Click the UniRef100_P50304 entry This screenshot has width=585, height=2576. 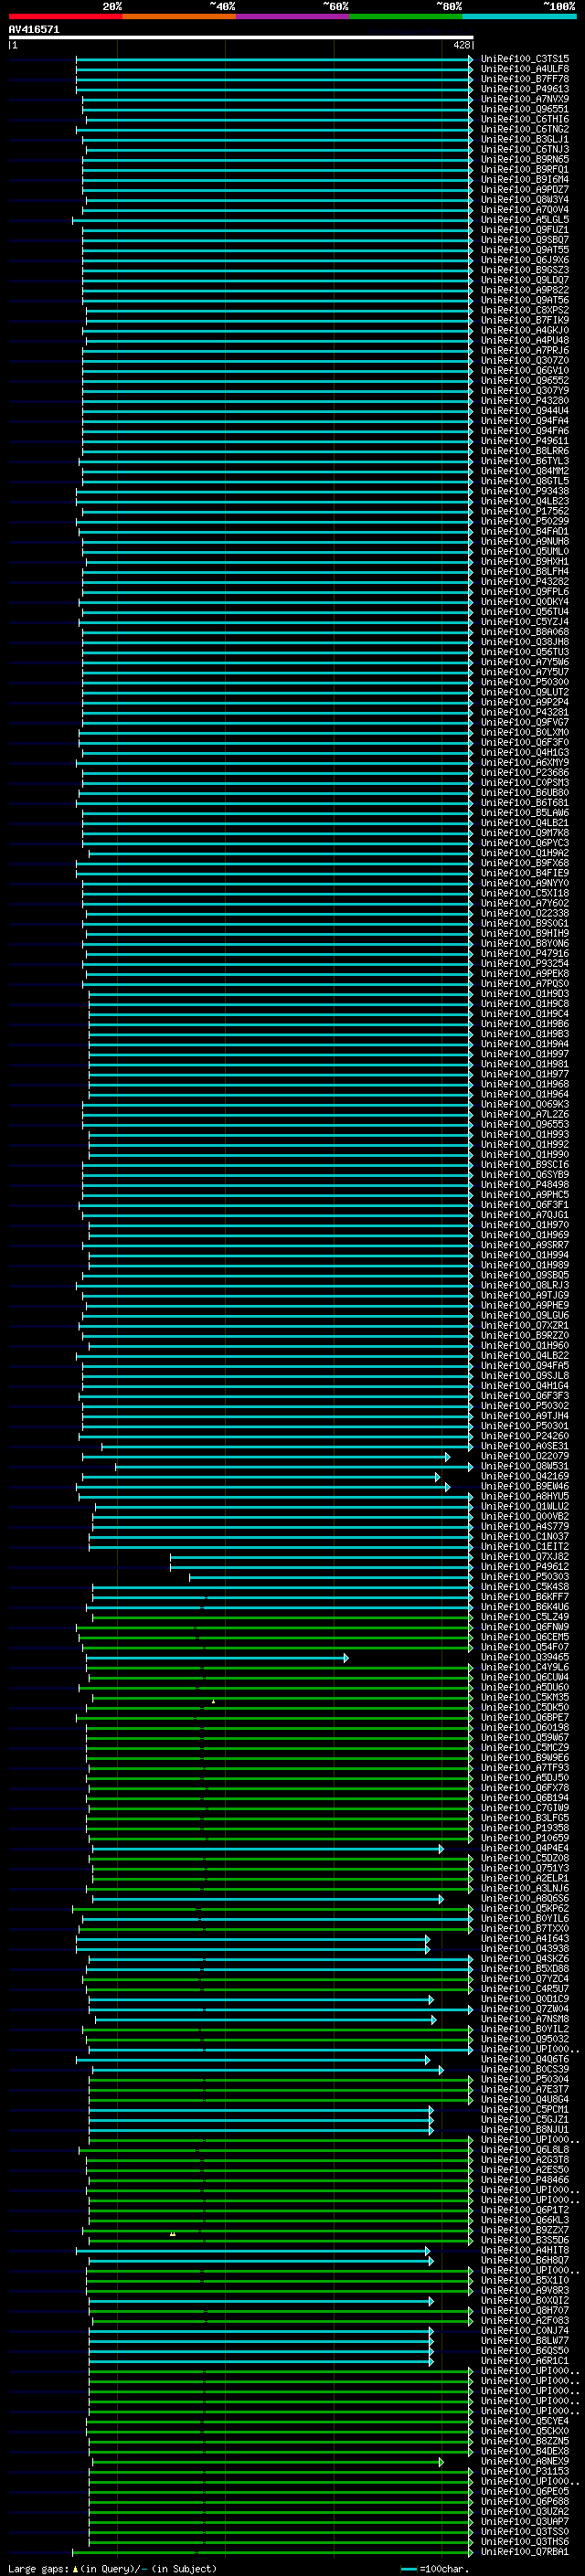click(x=525, y=2079)
